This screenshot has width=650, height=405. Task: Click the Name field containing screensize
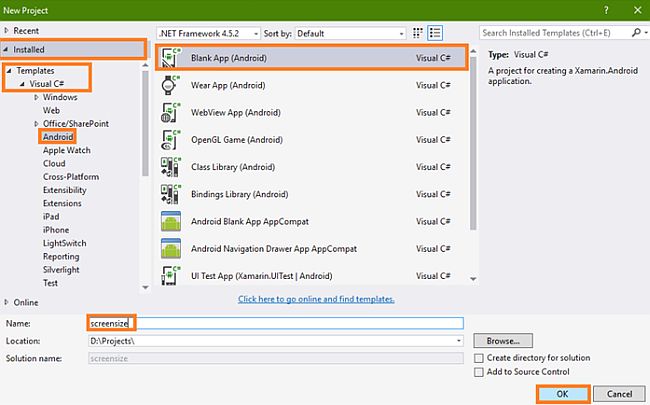point(276,323)
